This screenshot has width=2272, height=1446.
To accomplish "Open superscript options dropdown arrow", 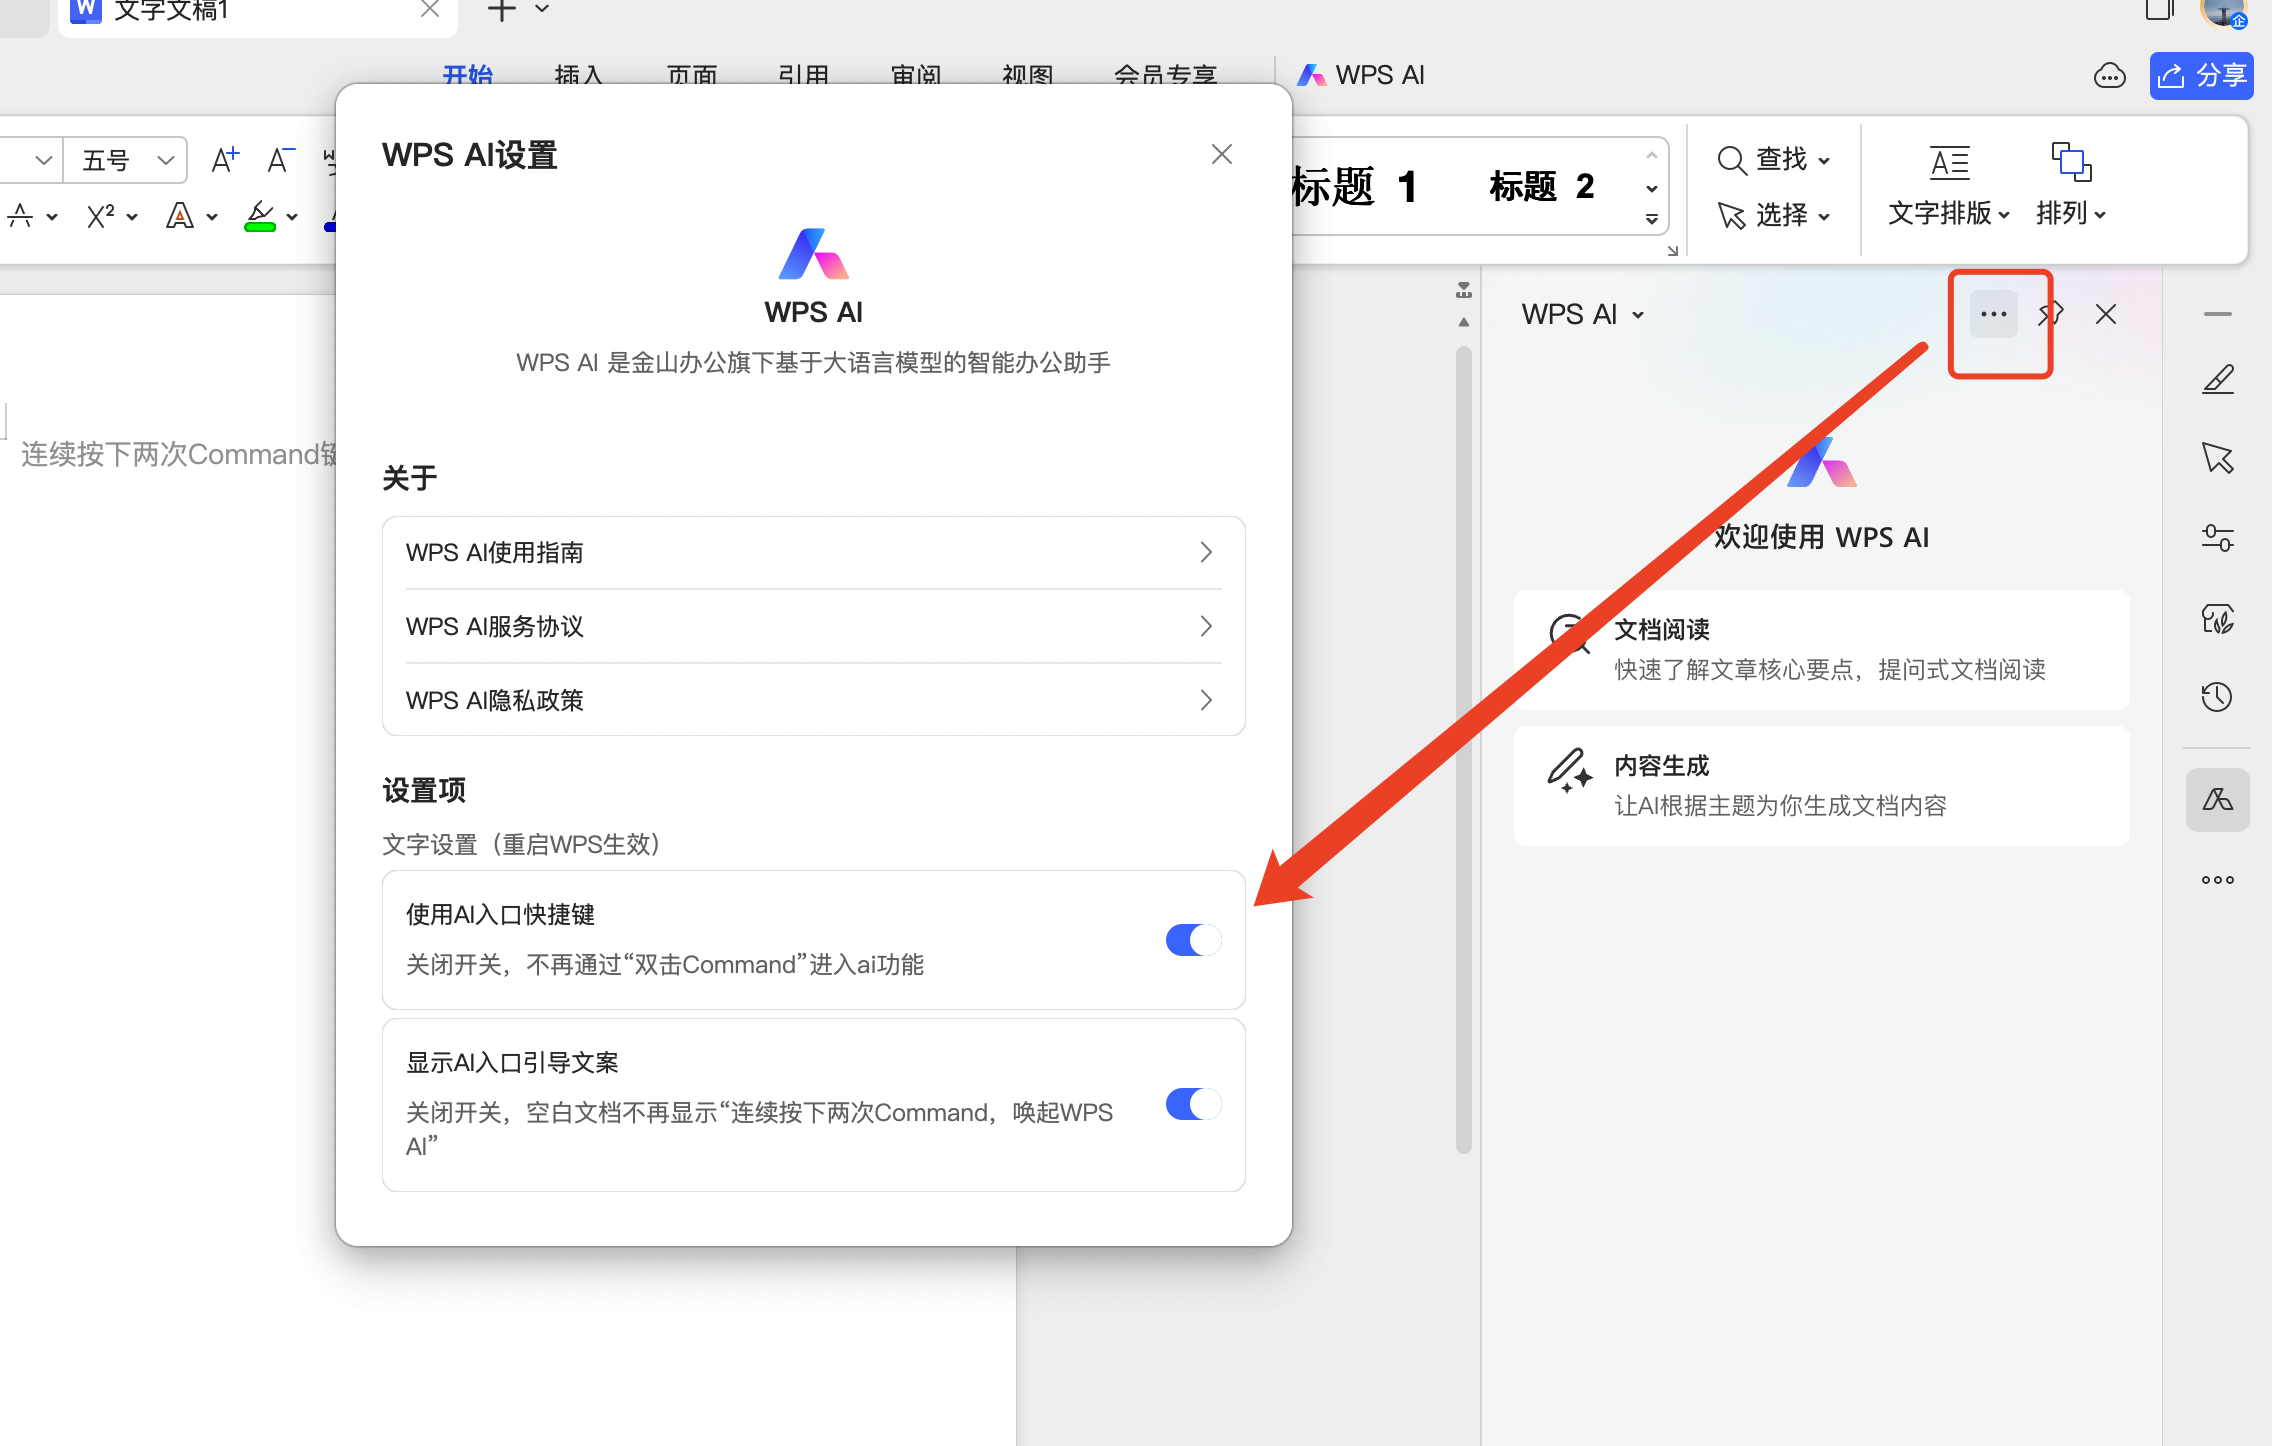I will tap(131, 216).
